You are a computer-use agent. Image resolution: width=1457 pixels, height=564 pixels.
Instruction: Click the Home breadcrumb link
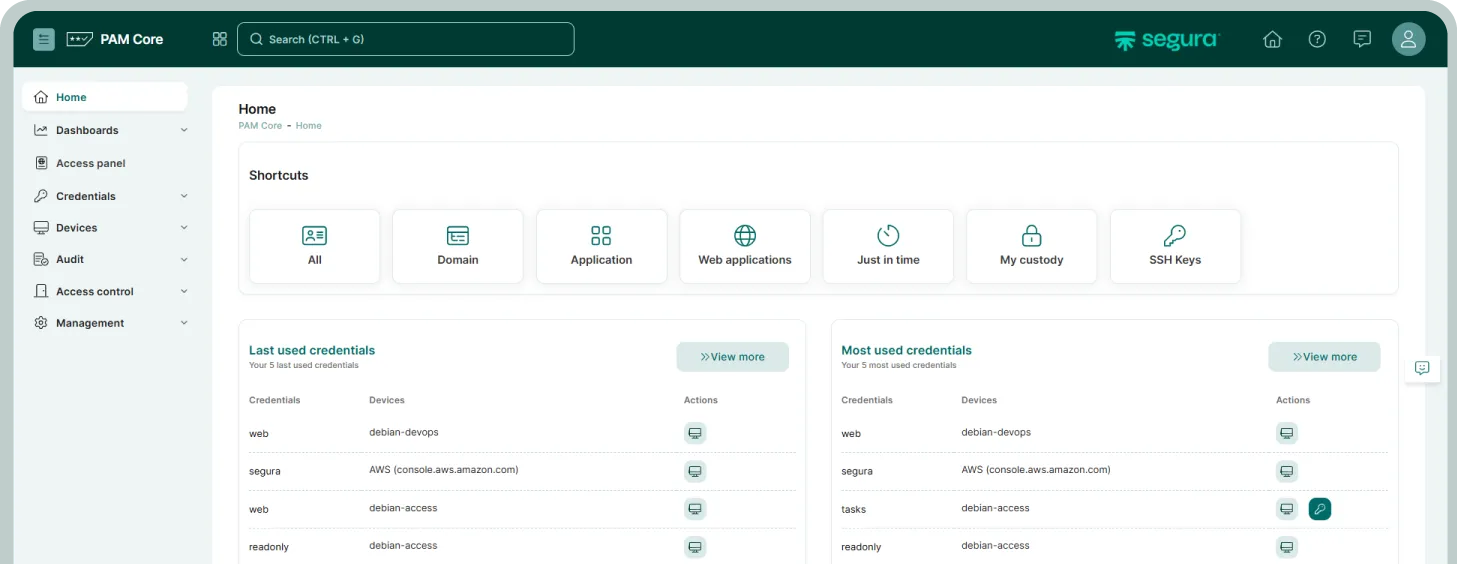(x=309, y=126)
